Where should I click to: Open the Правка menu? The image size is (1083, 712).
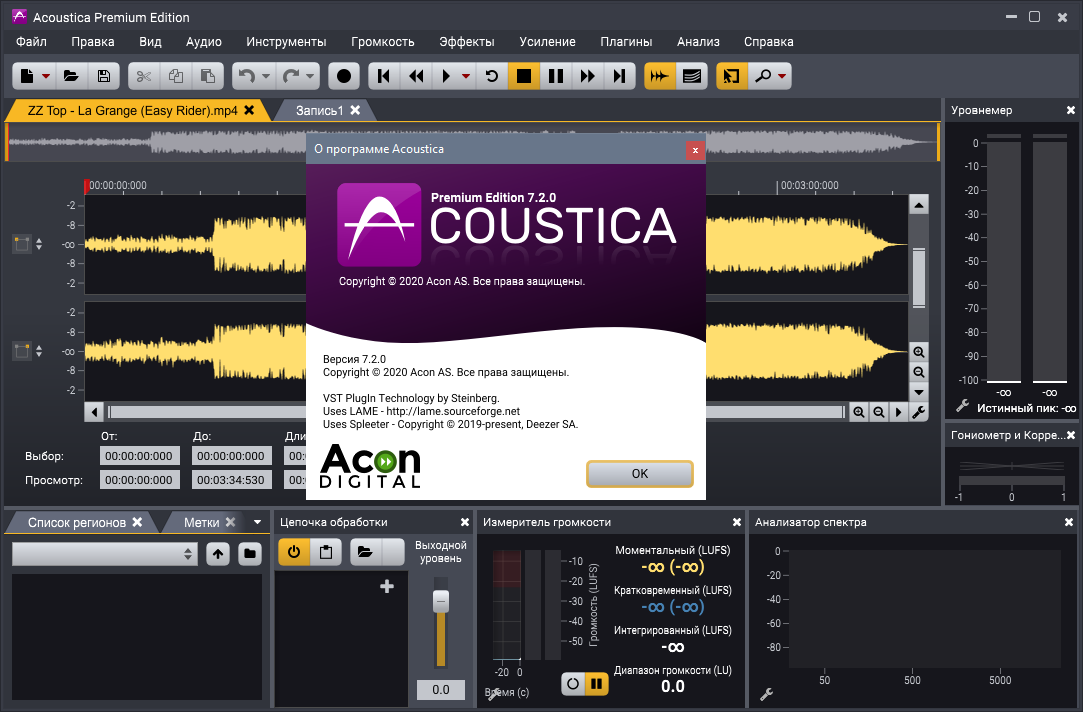[x=93, y=41]
